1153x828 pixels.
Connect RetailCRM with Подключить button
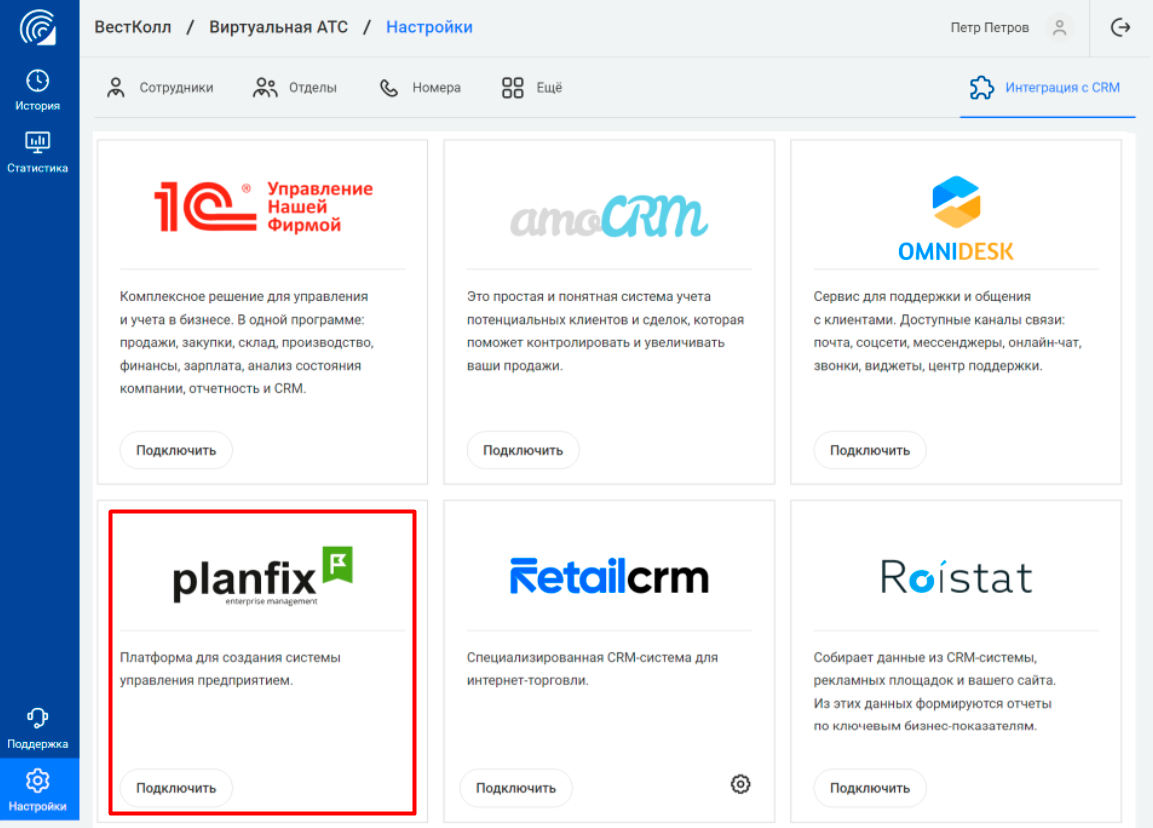coord(515,788)
